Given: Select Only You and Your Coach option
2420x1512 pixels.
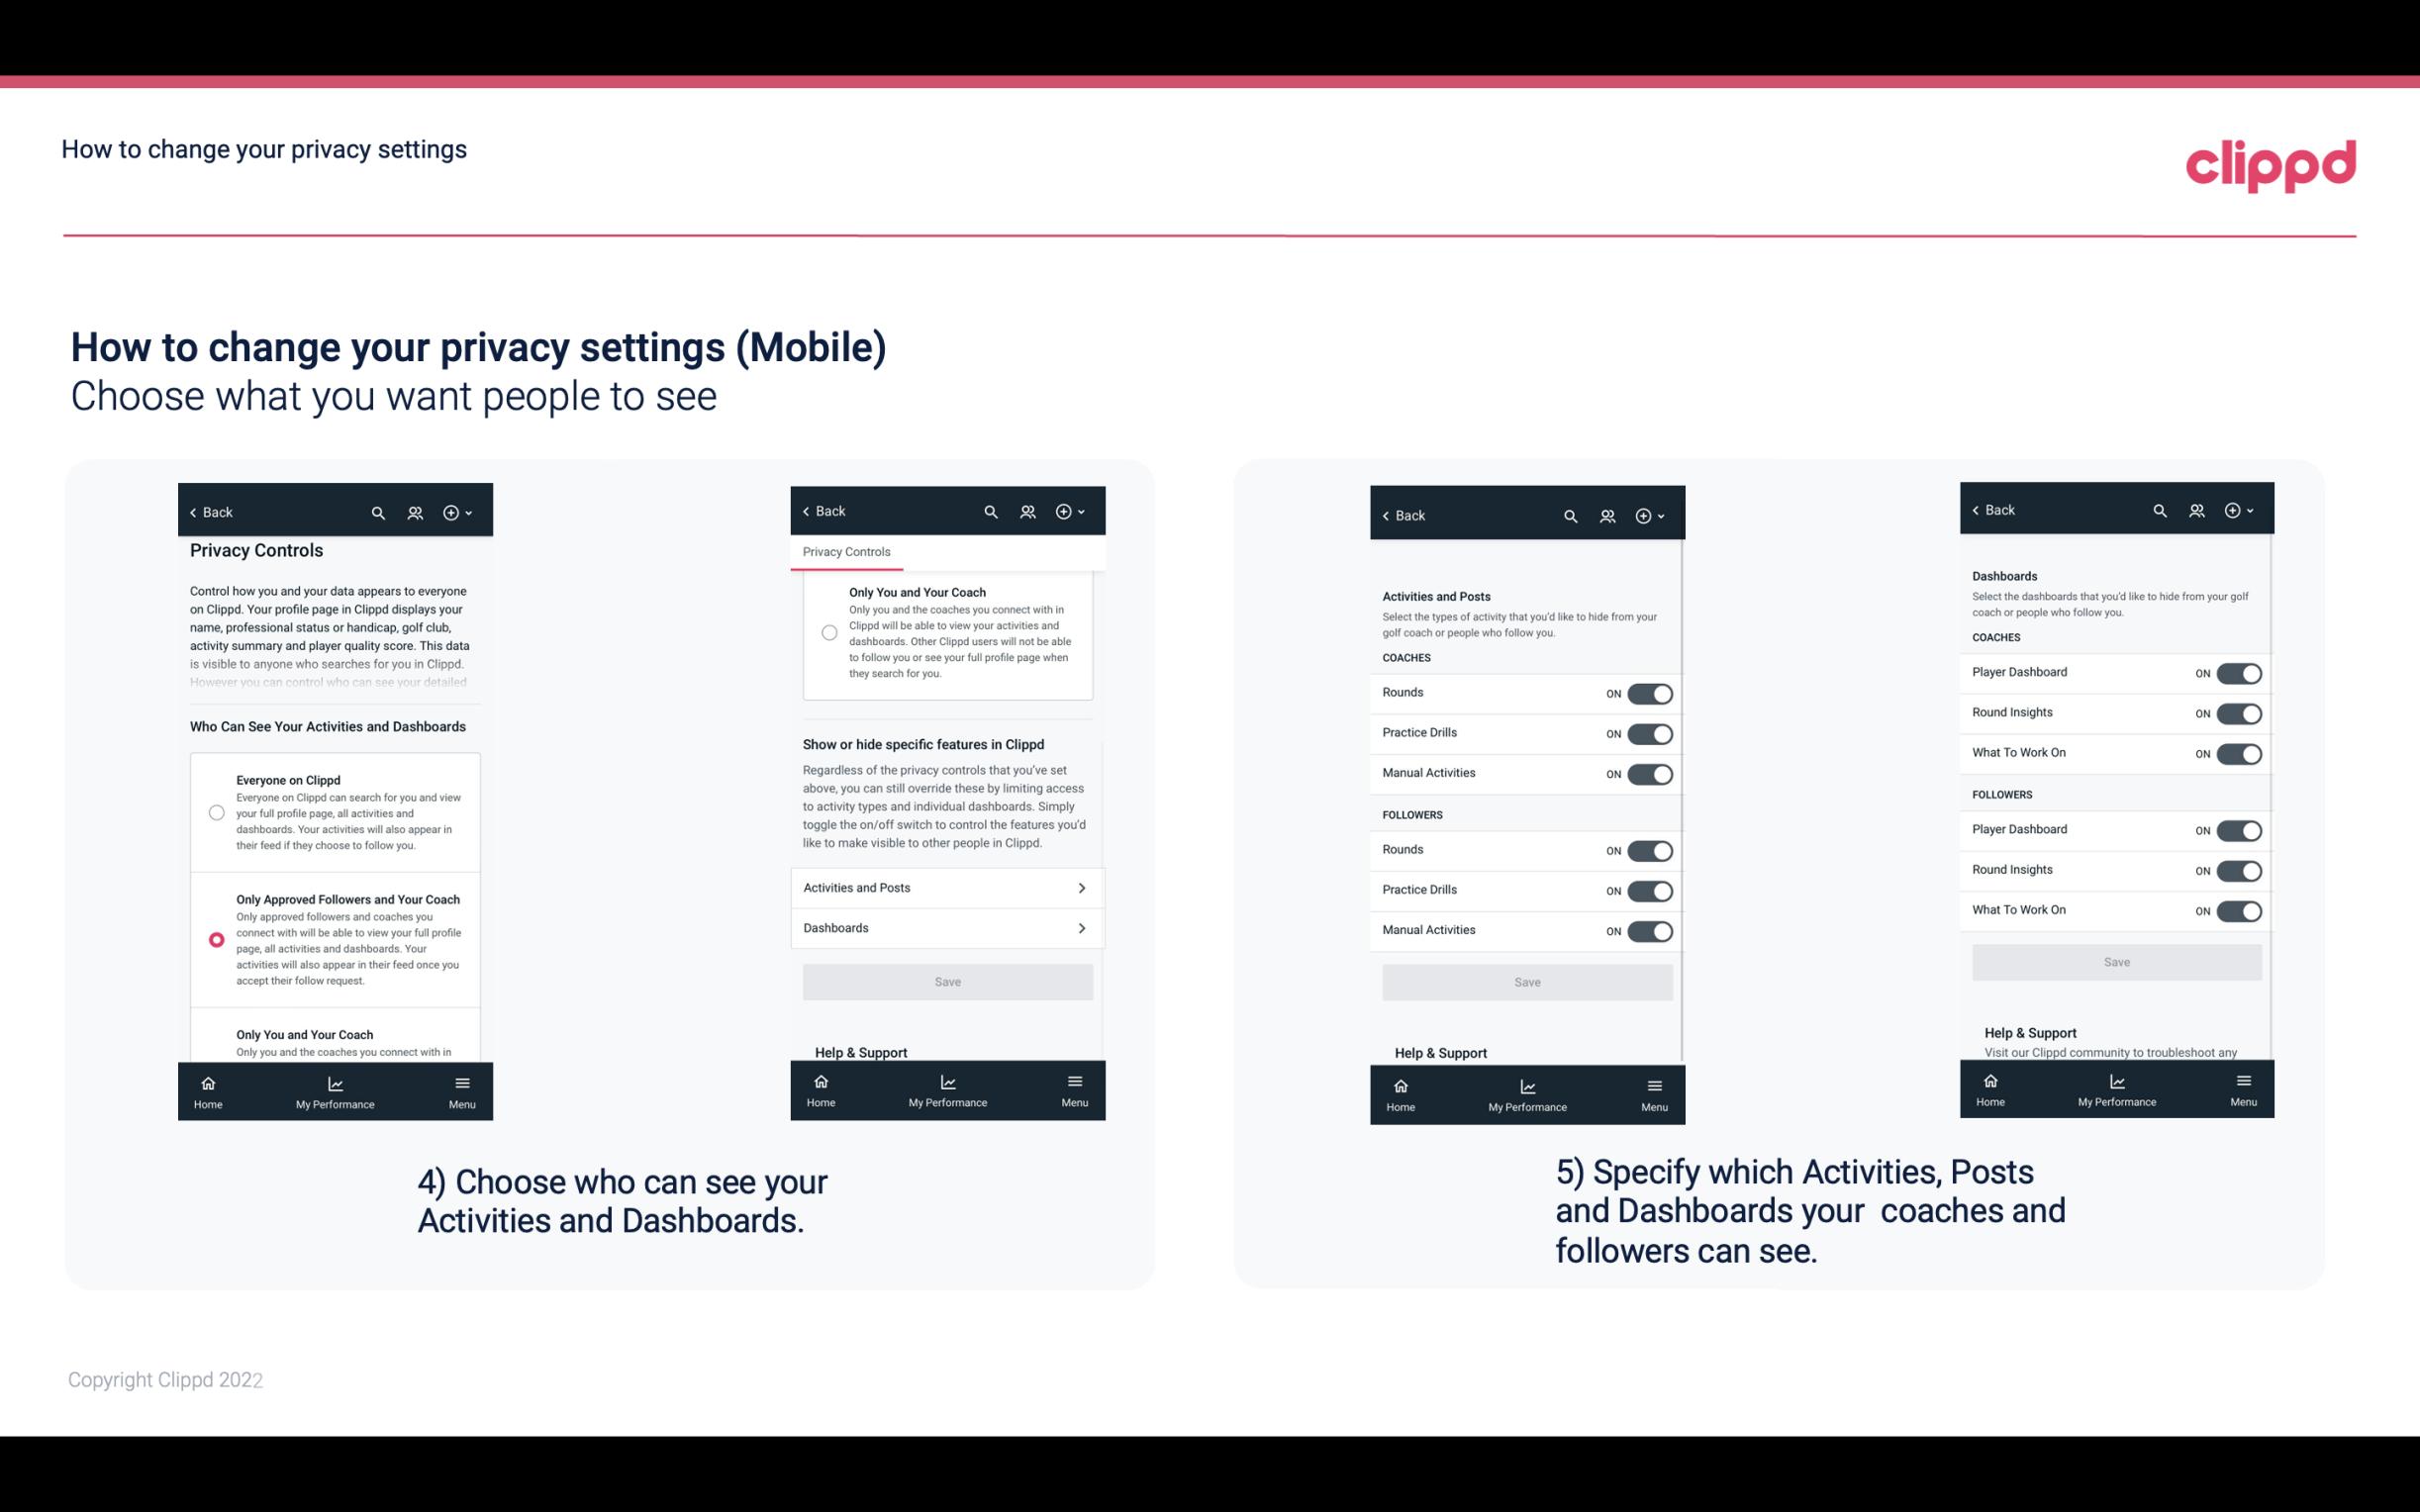Looking at the screenshot, I should [x=215, y=1035].
